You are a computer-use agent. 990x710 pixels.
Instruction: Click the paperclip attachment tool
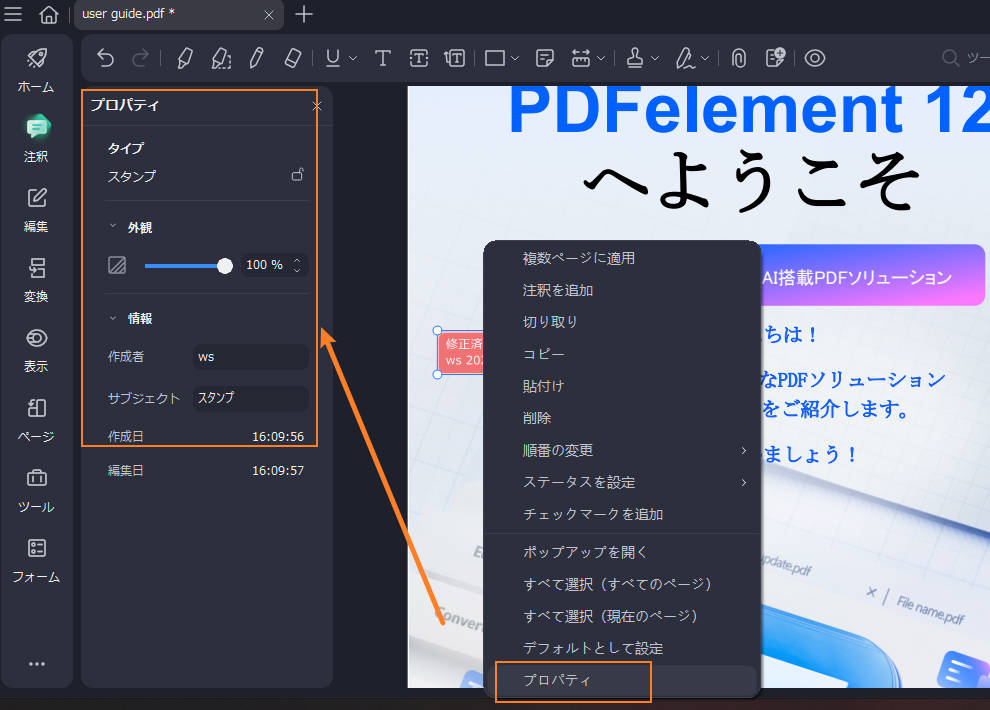pyautogui.click(x=738, y=58)
